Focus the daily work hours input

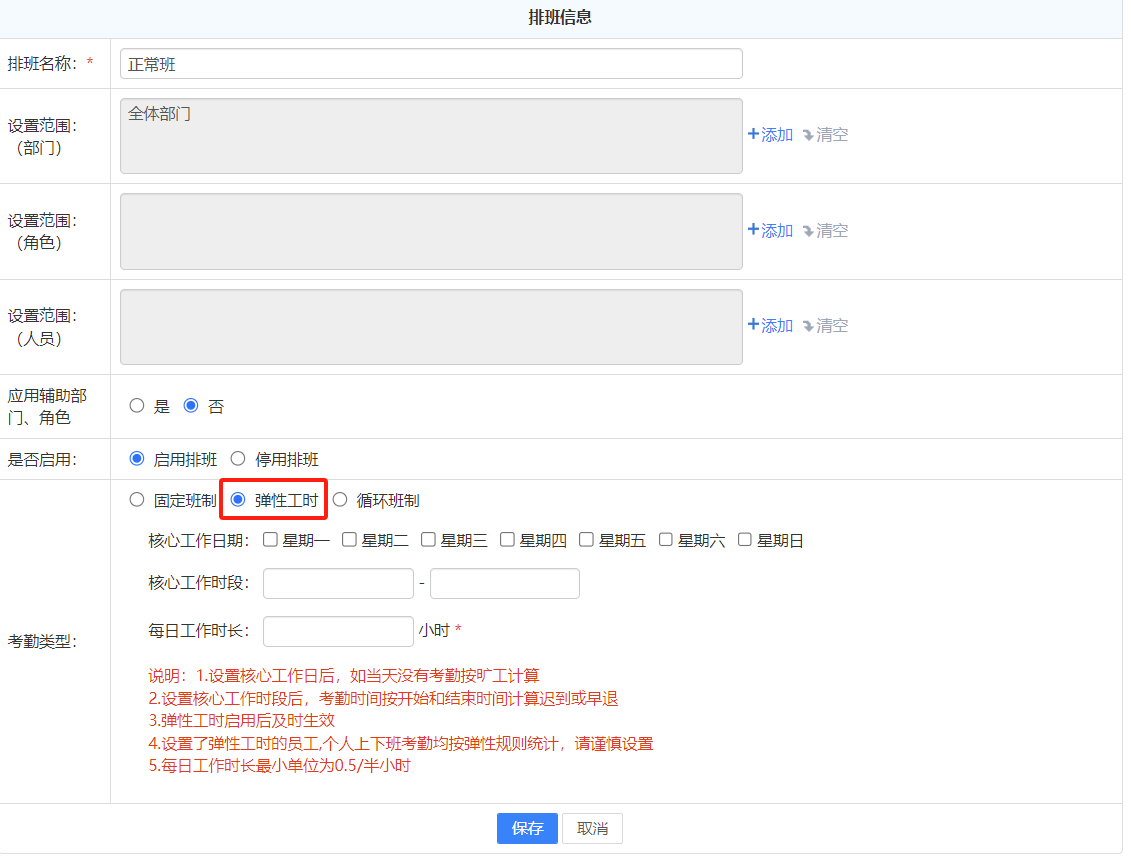tap(338, 631)
